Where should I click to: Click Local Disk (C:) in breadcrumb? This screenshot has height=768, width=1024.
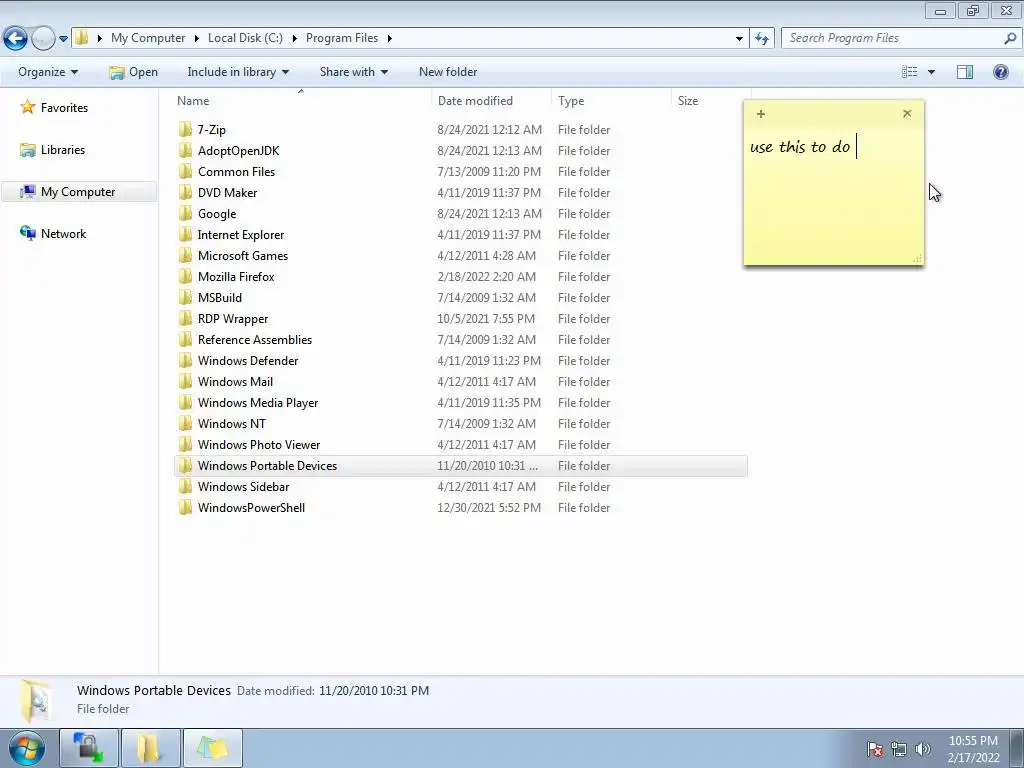tap(245, 38)
